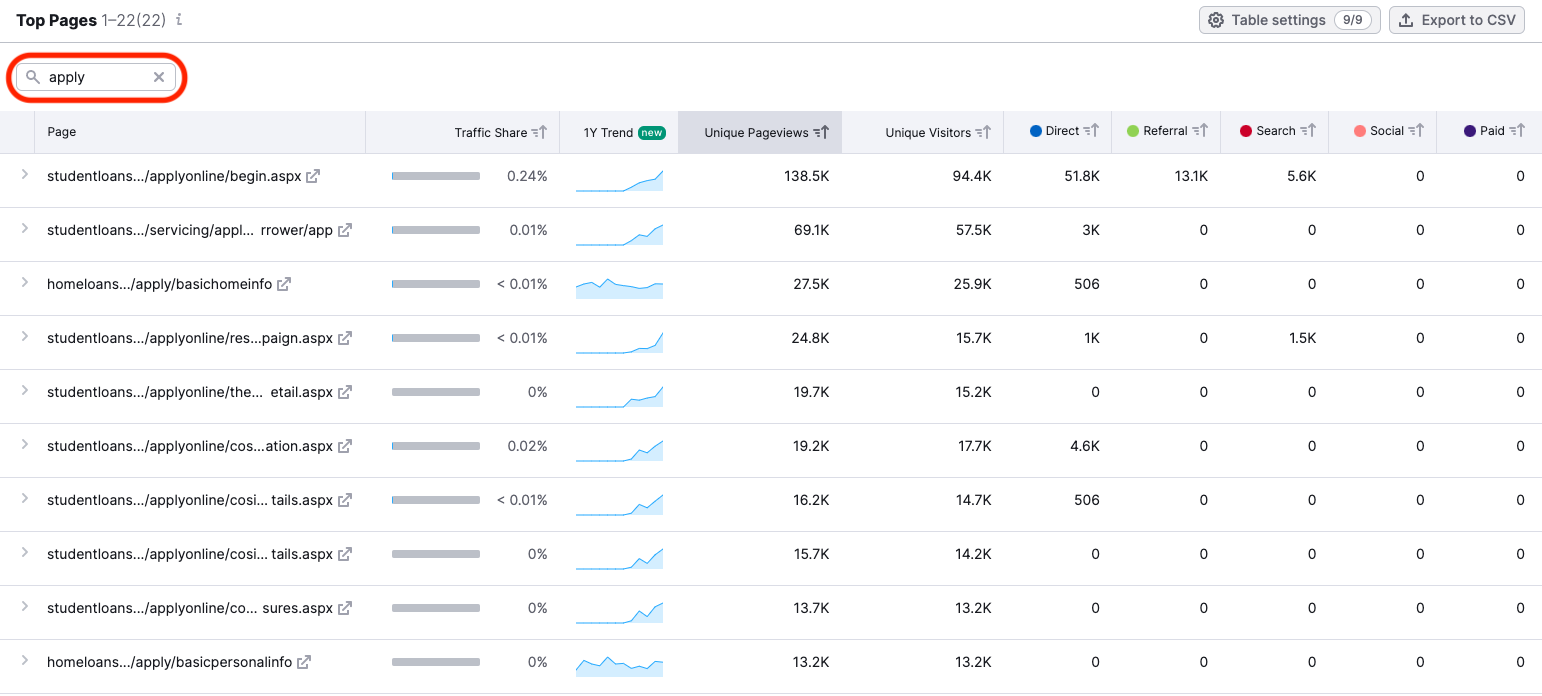
Task: Expand the servicing borrower/app row
Action: point(24,229)
